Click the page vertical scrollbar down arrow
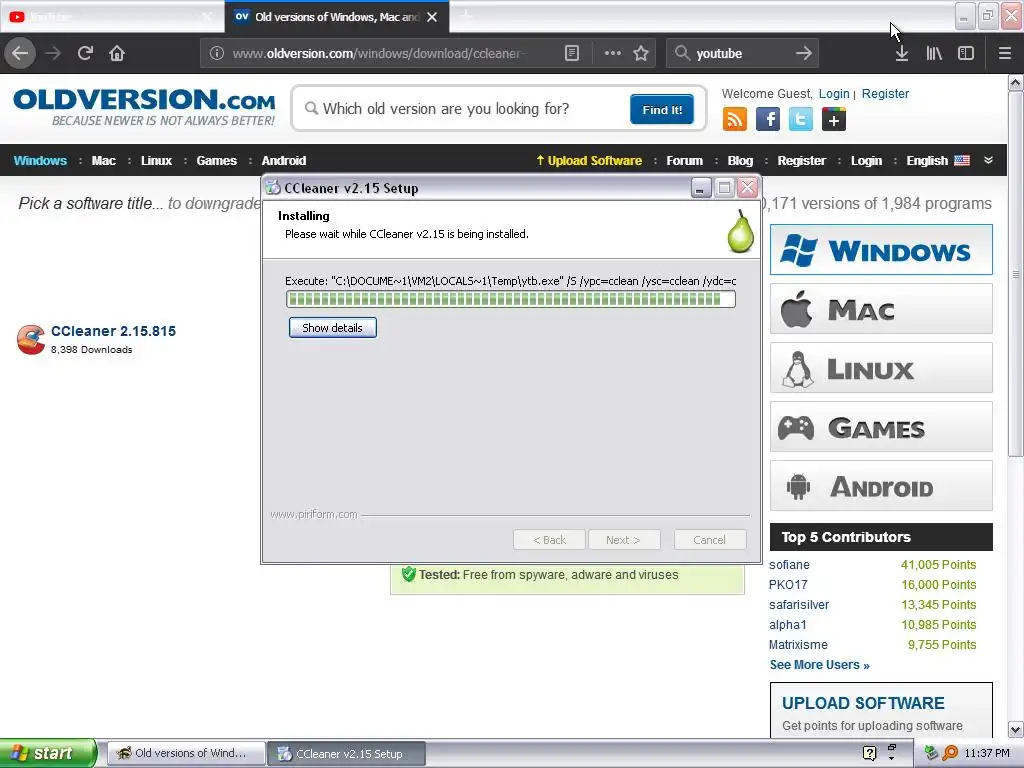This screenshot has height=768, width=1024. [x=1015, y=729]
